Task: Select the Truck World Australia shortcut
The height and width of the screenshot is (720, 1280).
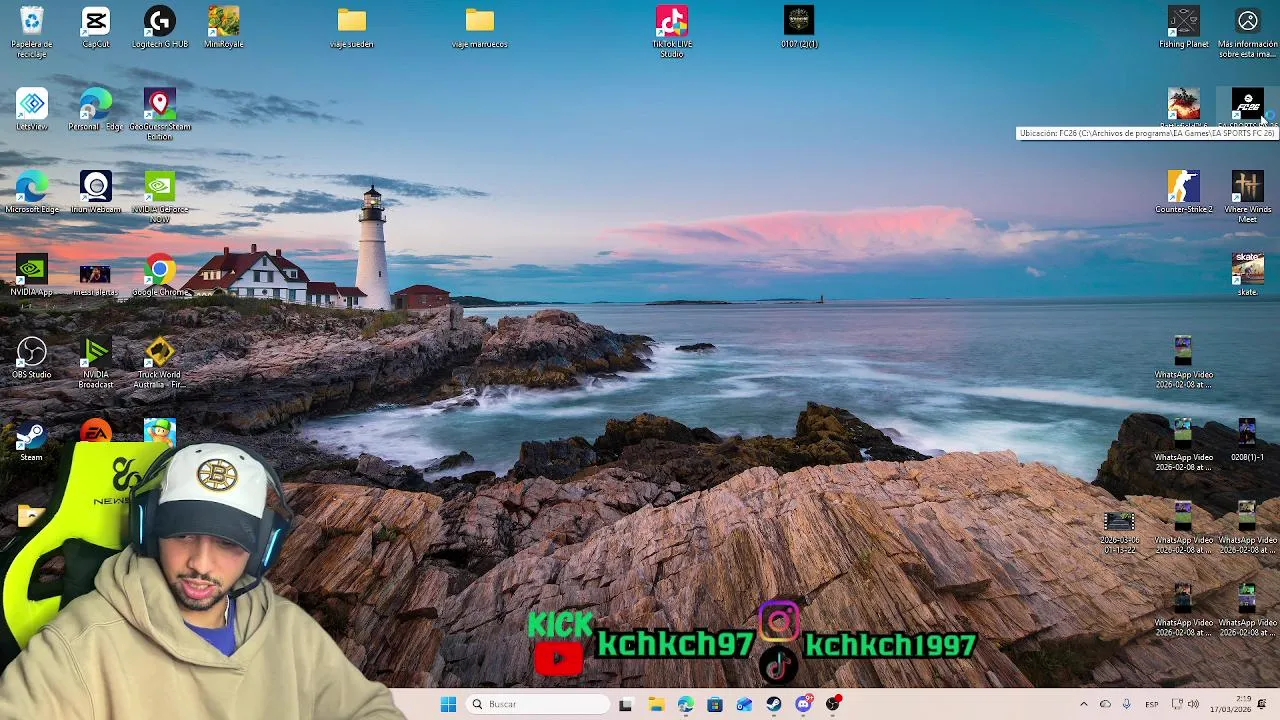Action: (160, 363)
